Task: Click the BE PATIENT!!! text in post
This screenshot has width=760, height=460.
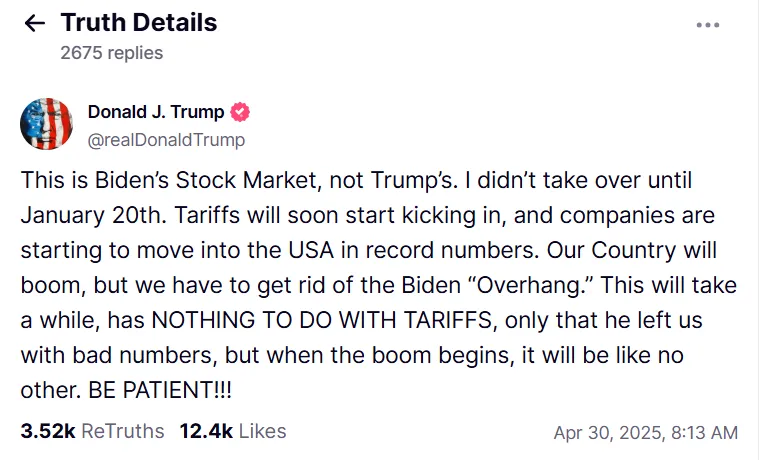Action: [160, 390]
